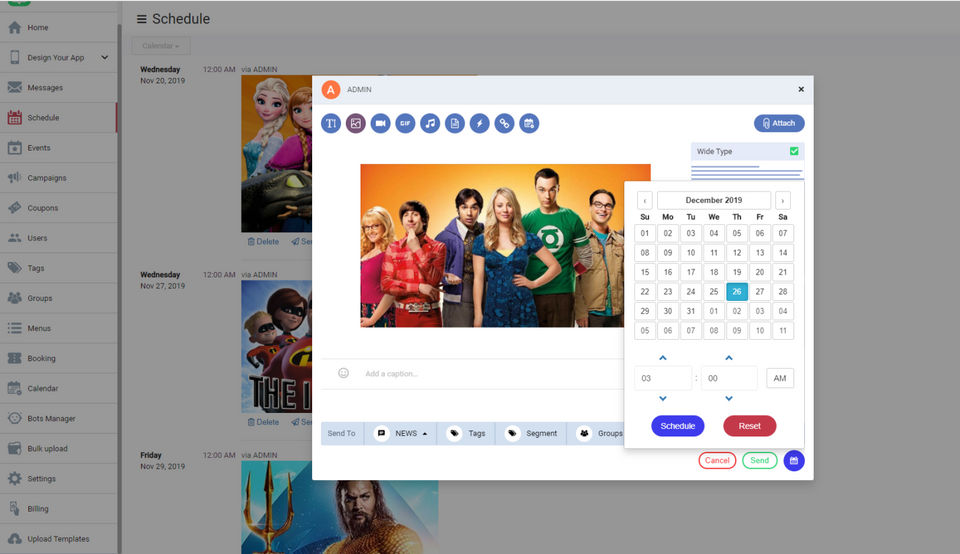This screenshot has width=960, height=554.
Task: Click the Cancel button
Action: [x=717, y=460]
